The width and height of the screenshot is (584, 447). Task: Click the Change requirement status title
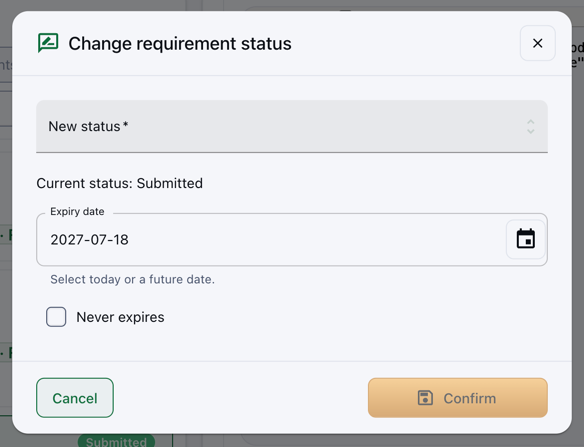coord(180,44)
